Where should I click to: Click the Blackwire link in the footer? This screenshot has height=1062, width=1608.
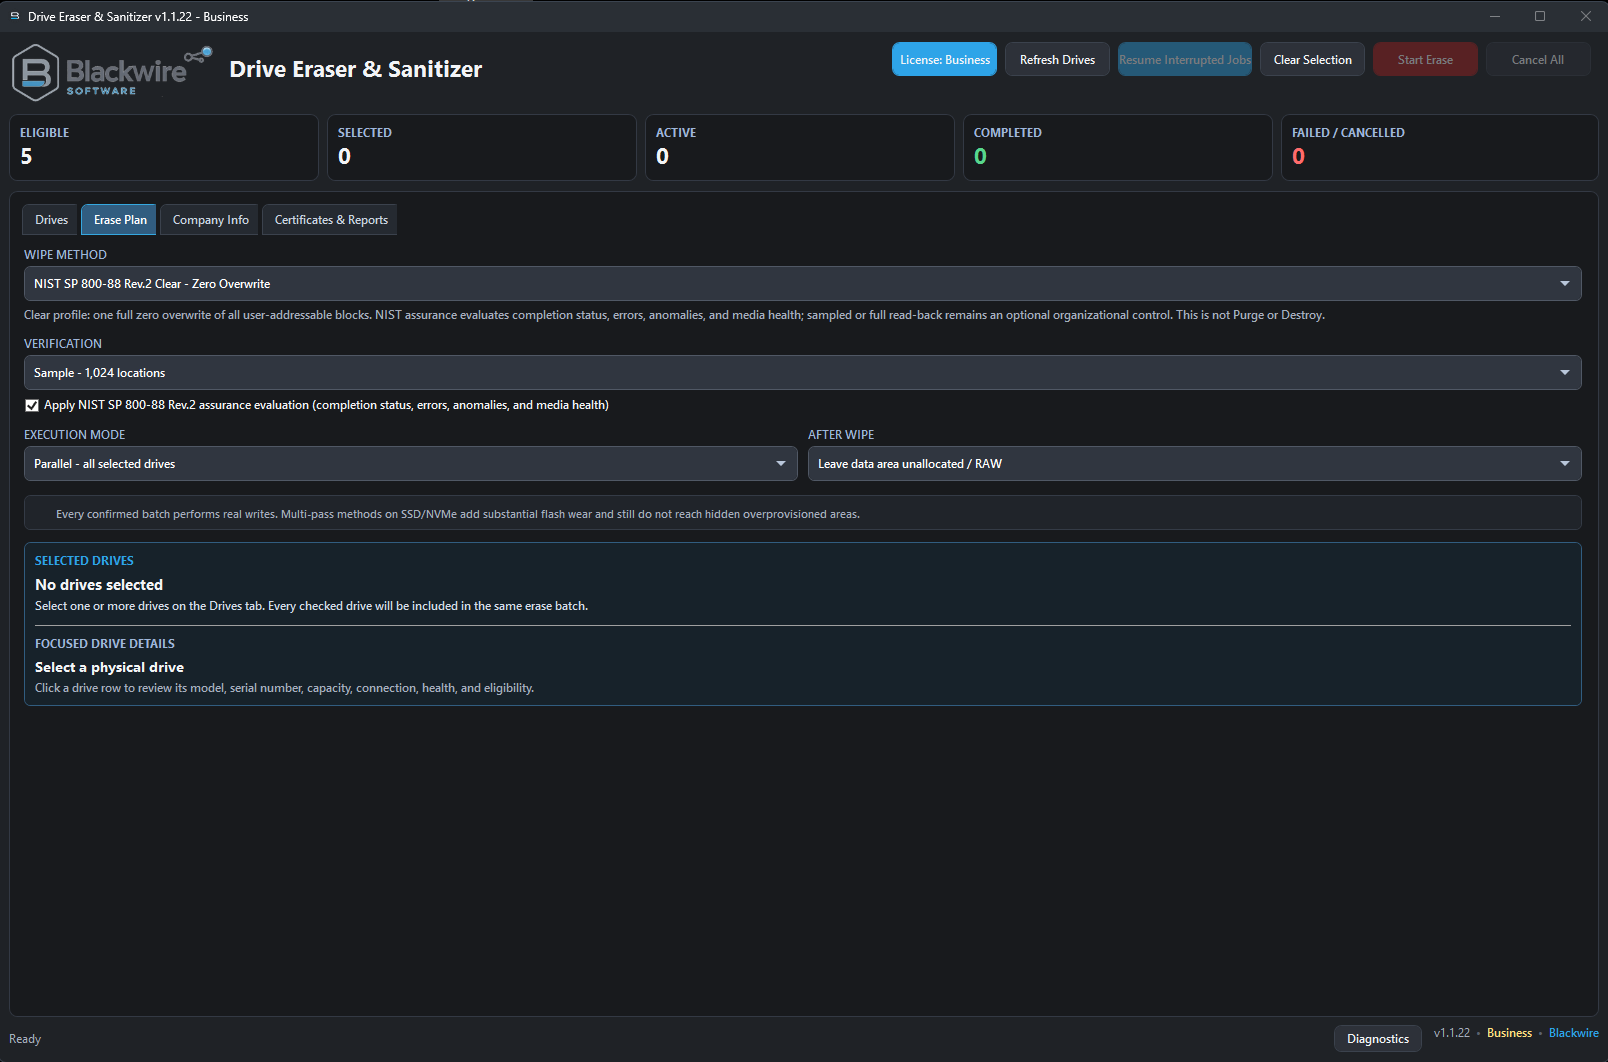point(1573,1033)
